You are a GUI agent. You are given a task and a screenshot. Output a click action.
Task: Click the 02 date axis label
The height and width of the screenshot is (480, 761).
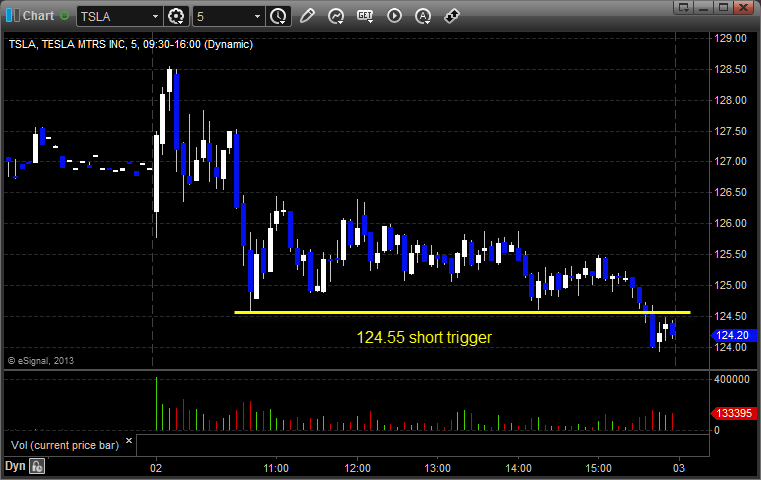coord(156,468)
